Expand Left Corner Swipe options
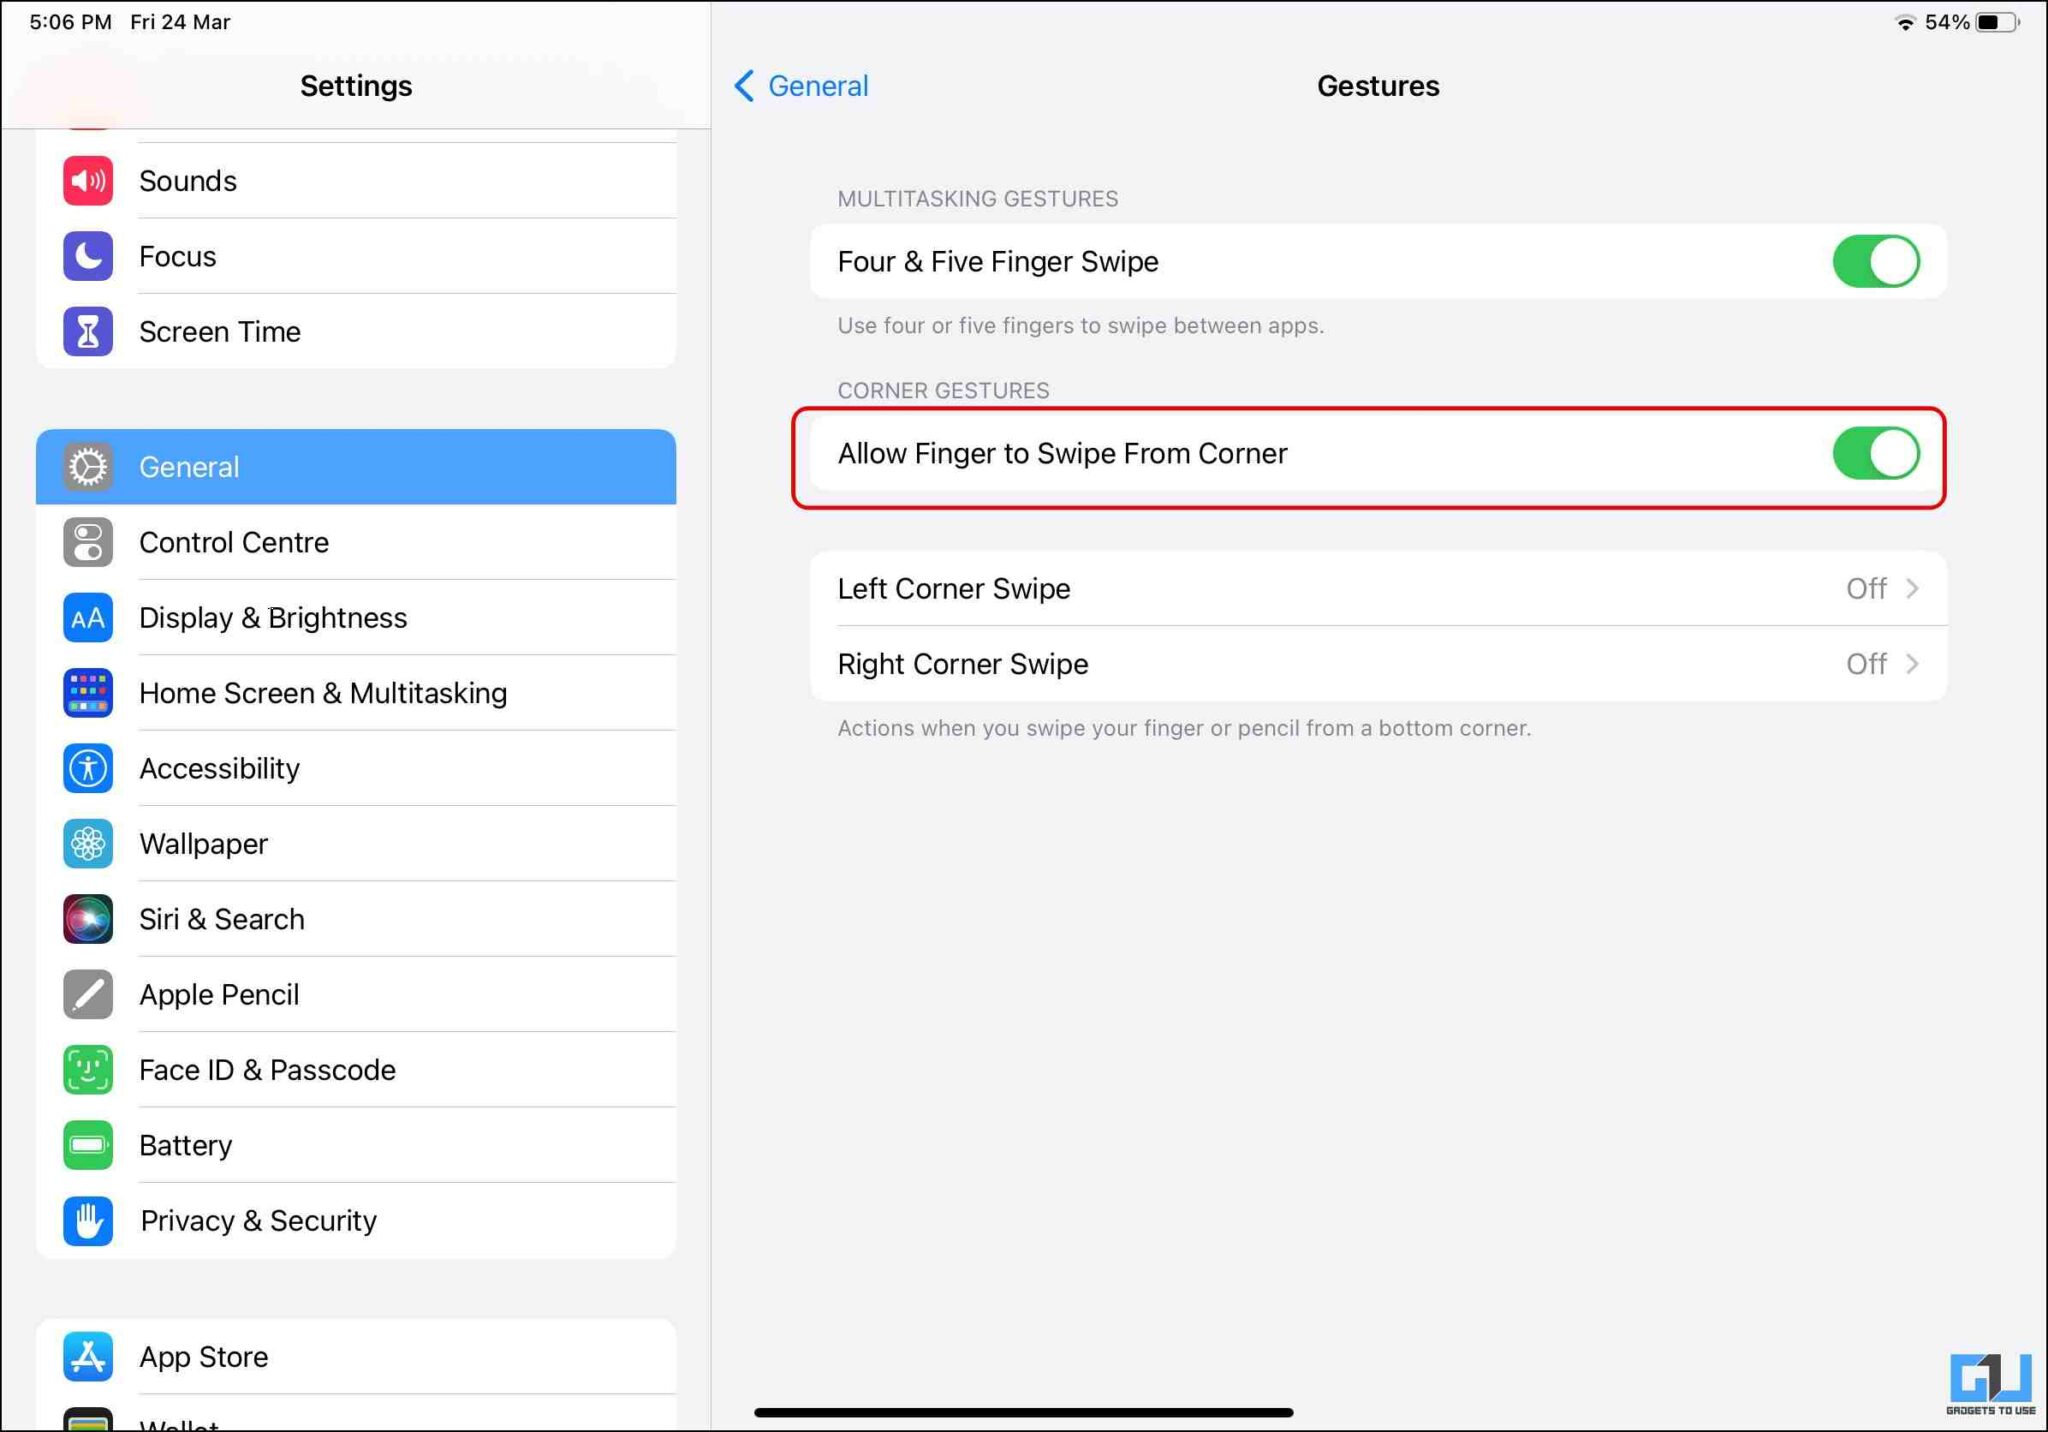 click(1380, 589)
